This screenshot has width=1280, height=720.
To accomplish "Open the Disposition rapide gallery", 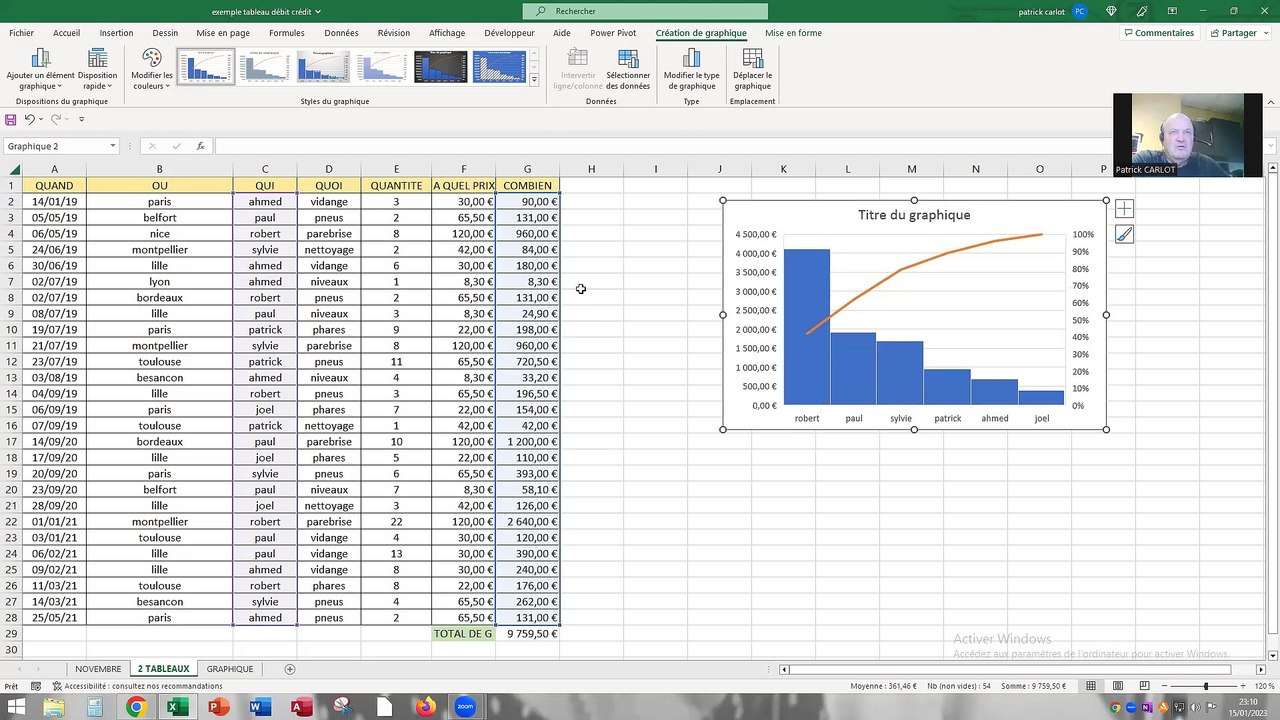I will pyautogui.click(x=97, y=69).
